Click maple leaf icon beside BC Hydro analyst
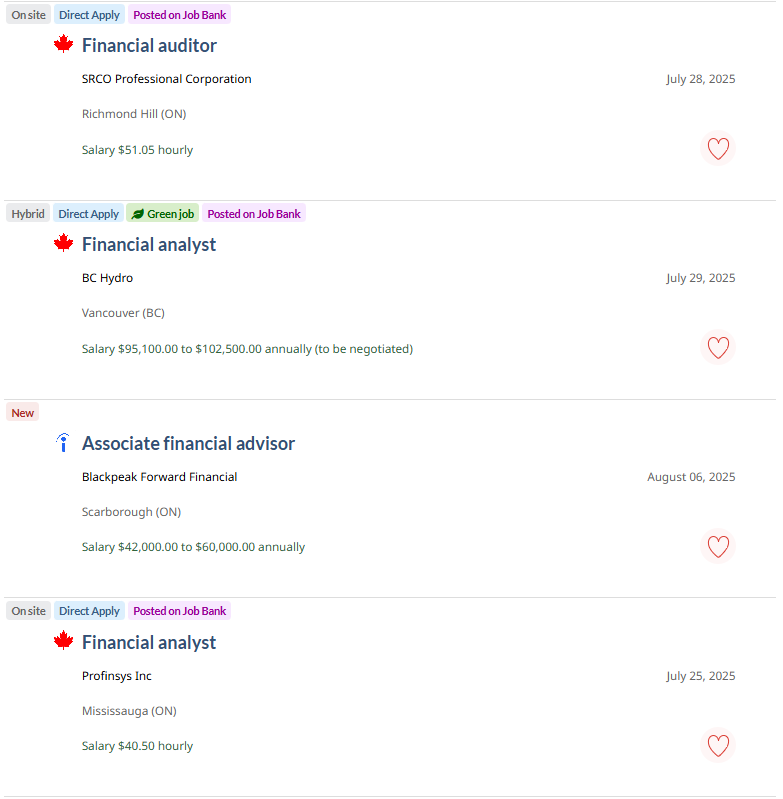This screenshot has width=783, height=799. (63, 243)
